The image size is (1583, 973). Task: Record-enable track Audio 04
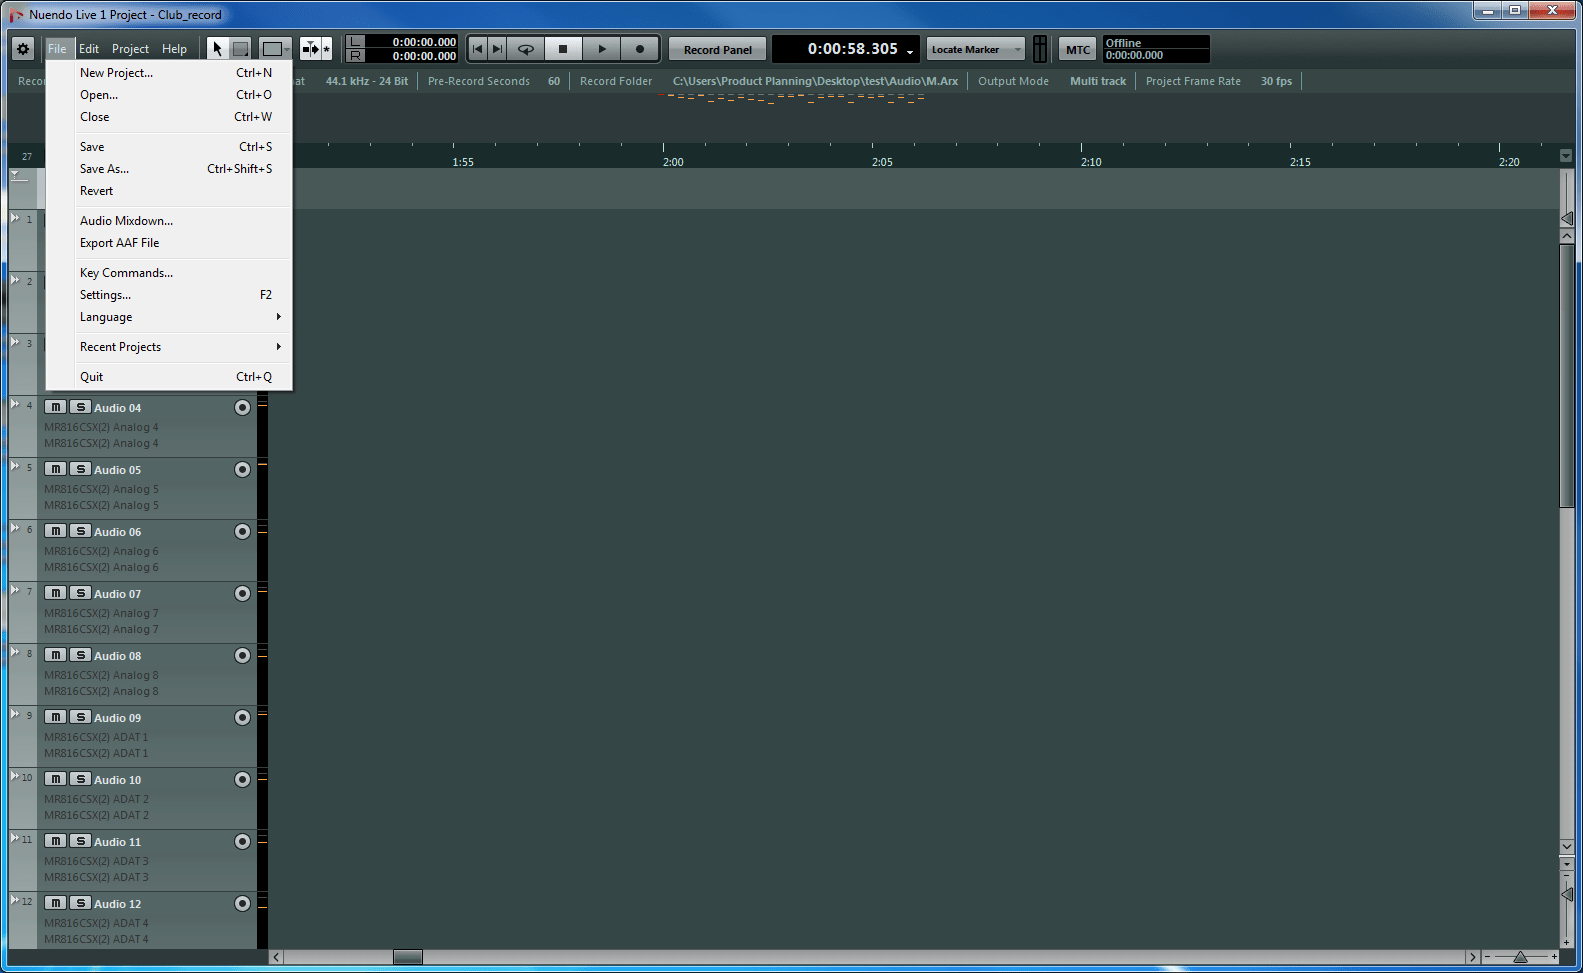tap(242, 407)
